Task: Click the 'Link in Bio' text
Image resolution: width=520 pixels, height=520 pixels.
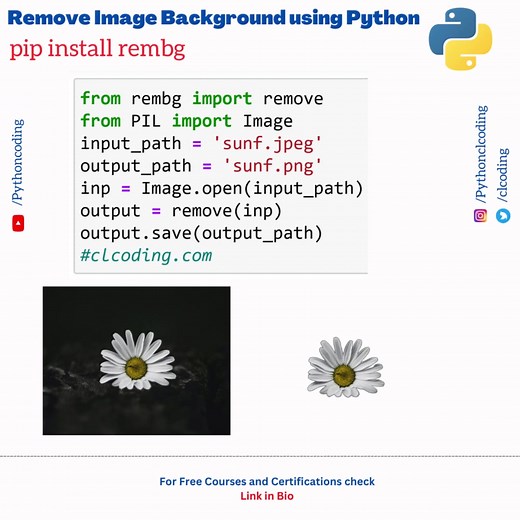Action: [267, 496]
